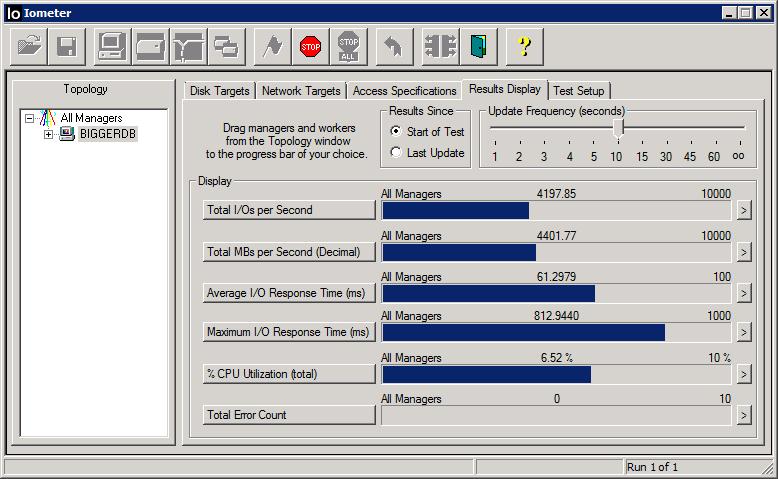This screenshot has height=479, width=778.
Task: Click the Iometer title bar logo
Action: 14,13
